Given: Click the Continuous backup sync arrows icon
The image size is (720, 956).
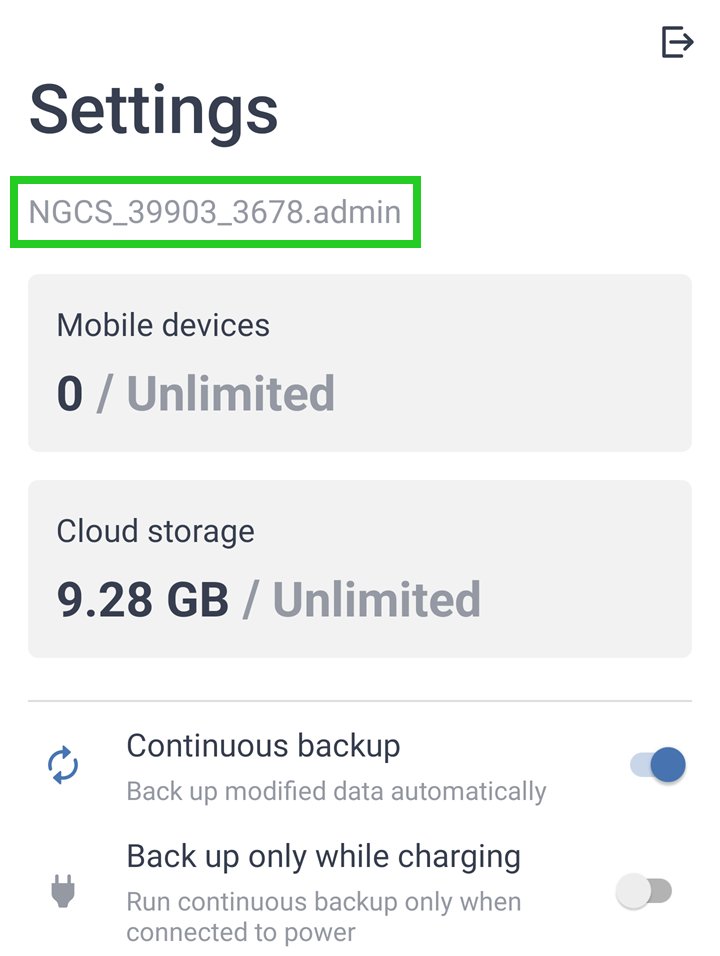Looking at the screenshot, I should point(63,766).
